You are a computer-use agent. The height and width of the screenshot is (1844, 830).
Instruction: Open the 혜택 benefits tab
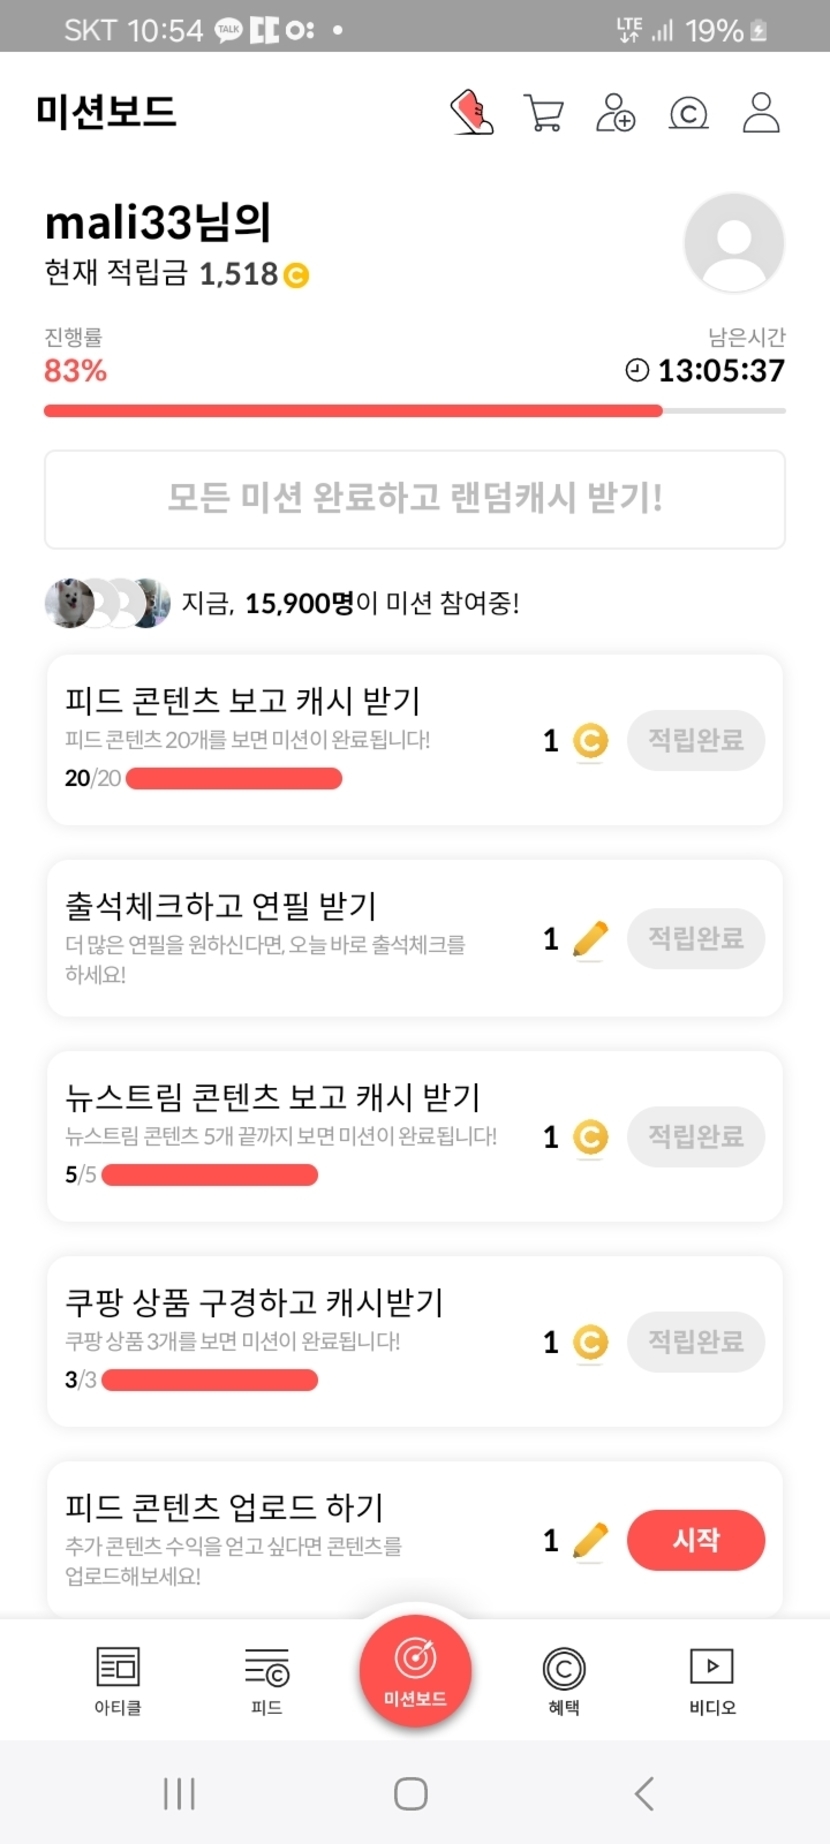click(x=564, y=1680)
